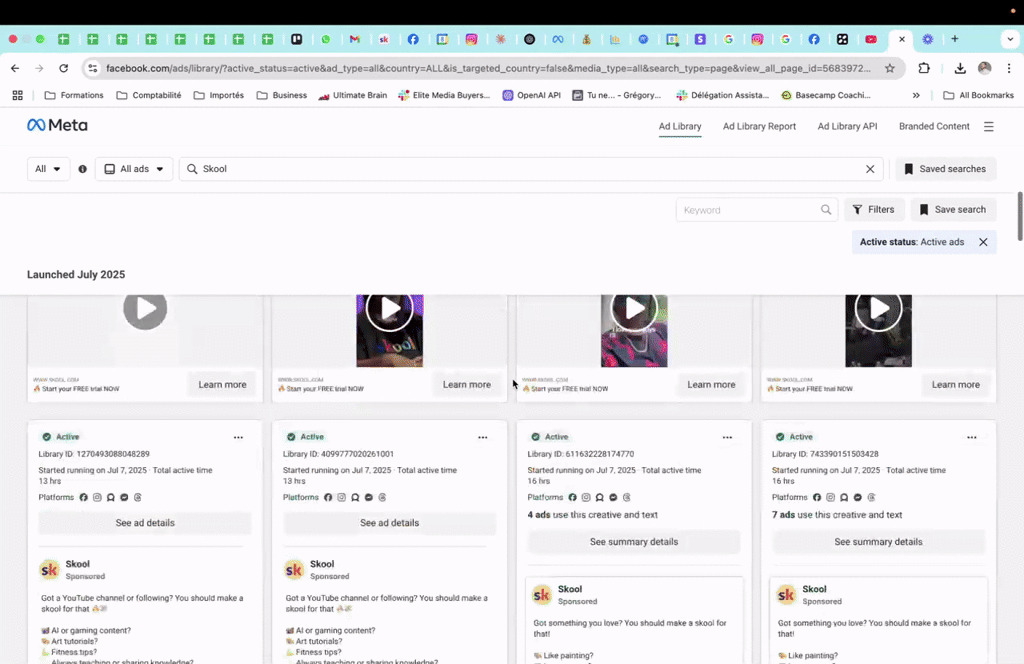Click the Save search button
Image resolution: width=1024 pixels, height=664 pixels.
click(x=953, y=210)
